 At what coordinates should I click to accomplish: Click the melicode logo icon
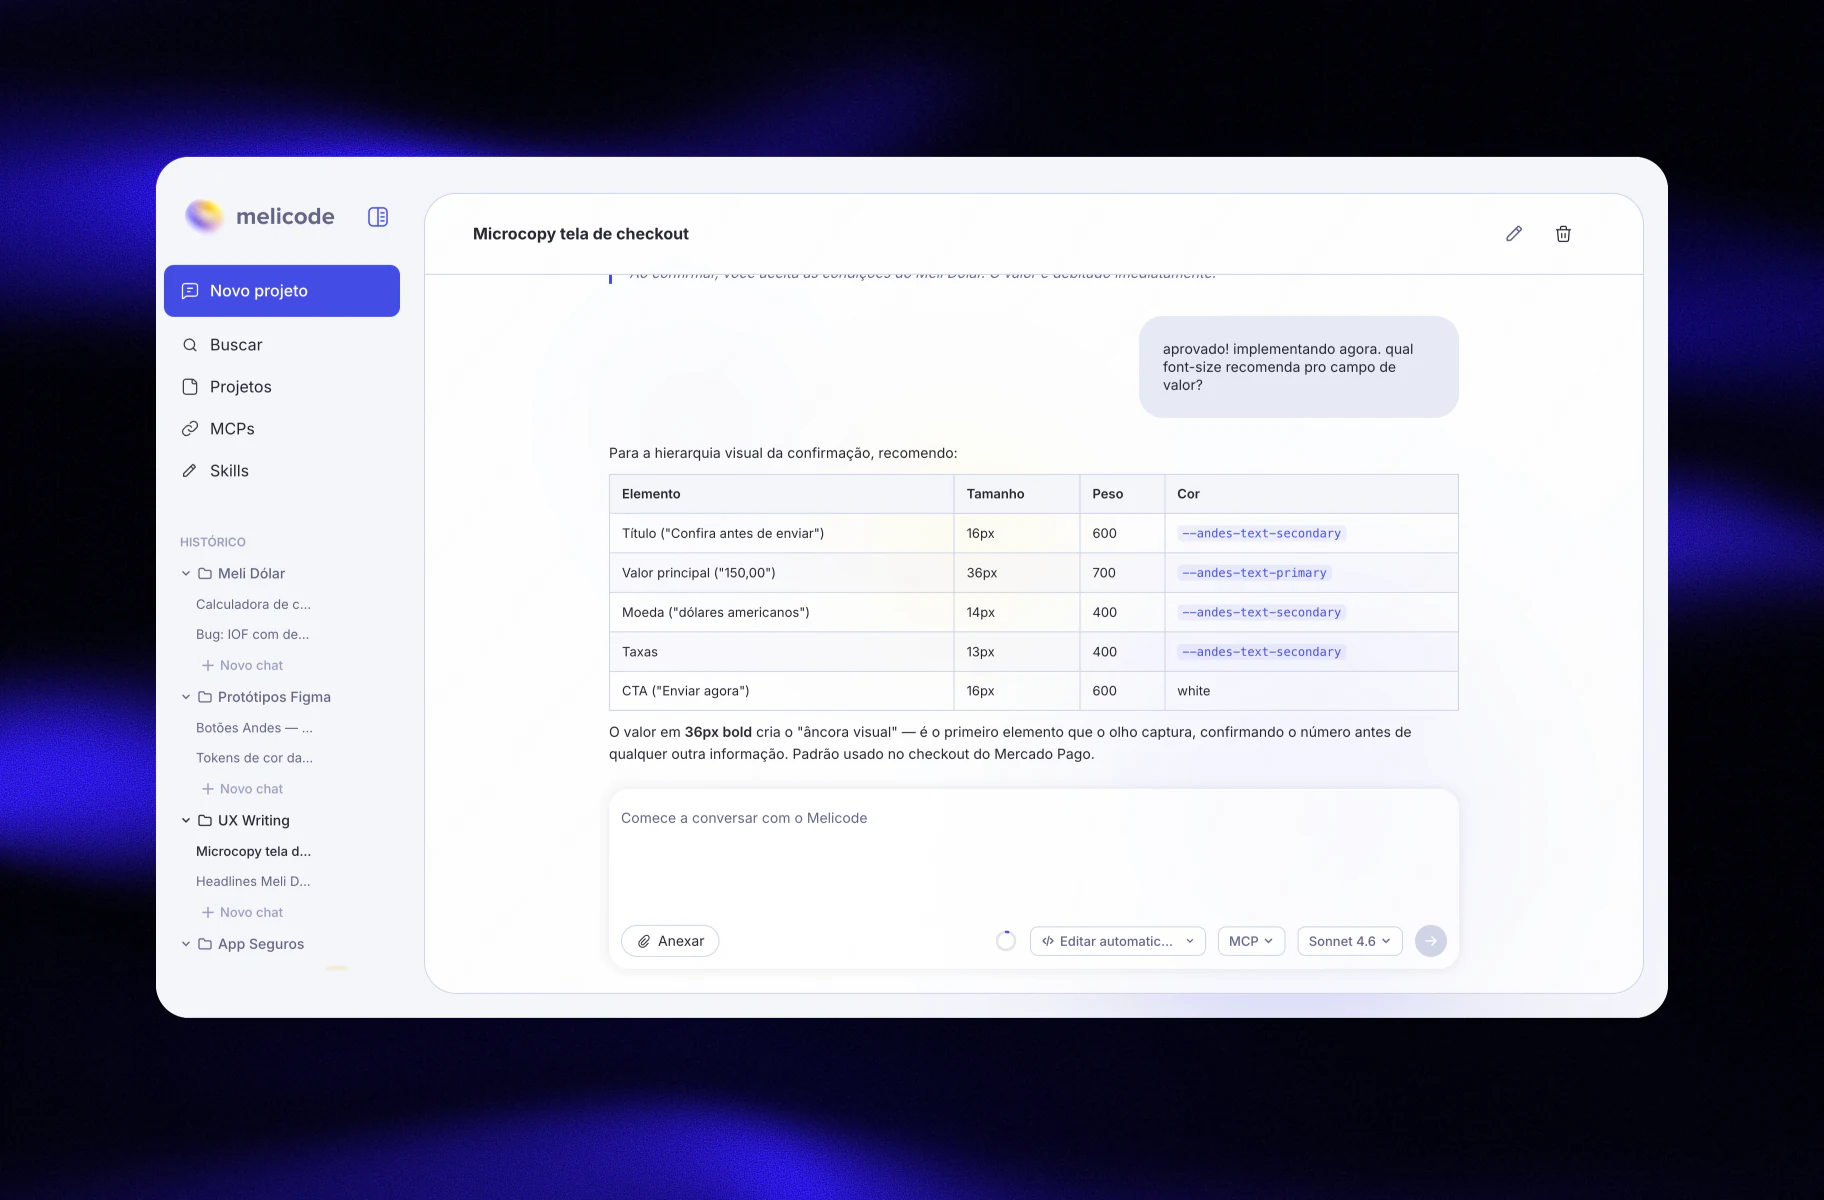click(204, 216)
